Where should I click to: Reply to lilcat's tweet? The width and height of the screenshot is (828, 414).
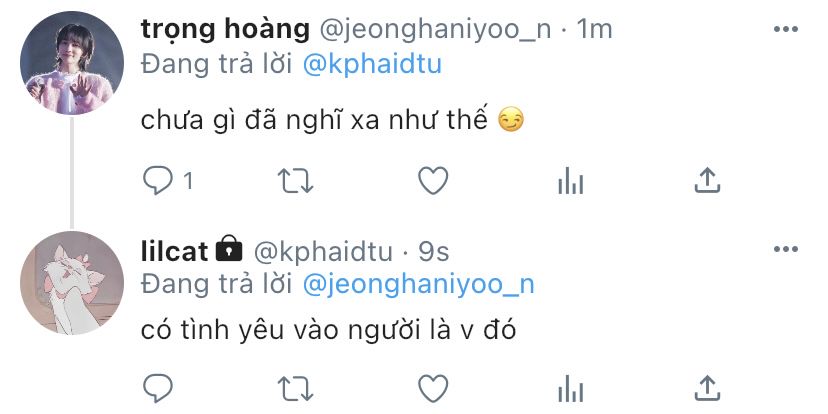(158, 389)
